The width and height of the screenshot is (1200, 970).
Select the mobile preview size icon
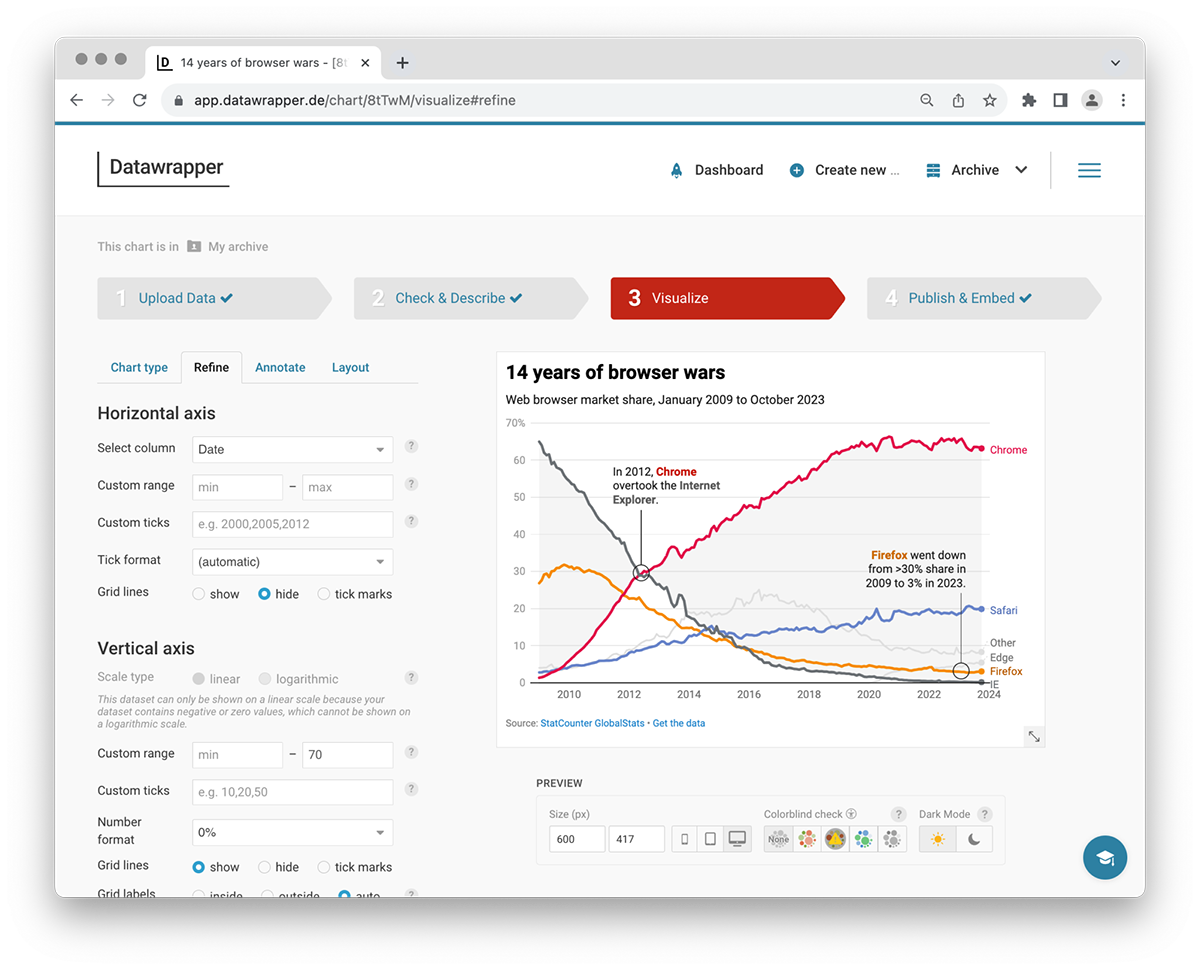[x=684, y=839]
